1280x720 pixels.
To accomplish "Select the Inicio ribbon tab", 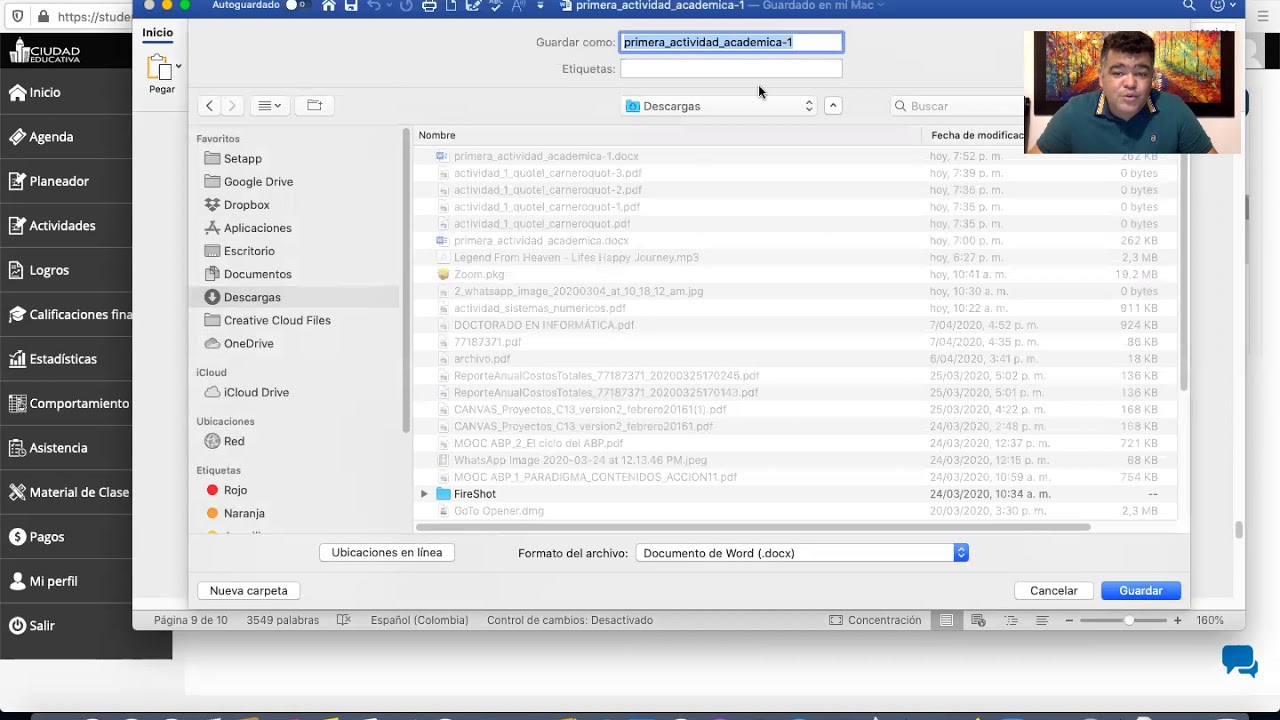I will coord(157,32).
